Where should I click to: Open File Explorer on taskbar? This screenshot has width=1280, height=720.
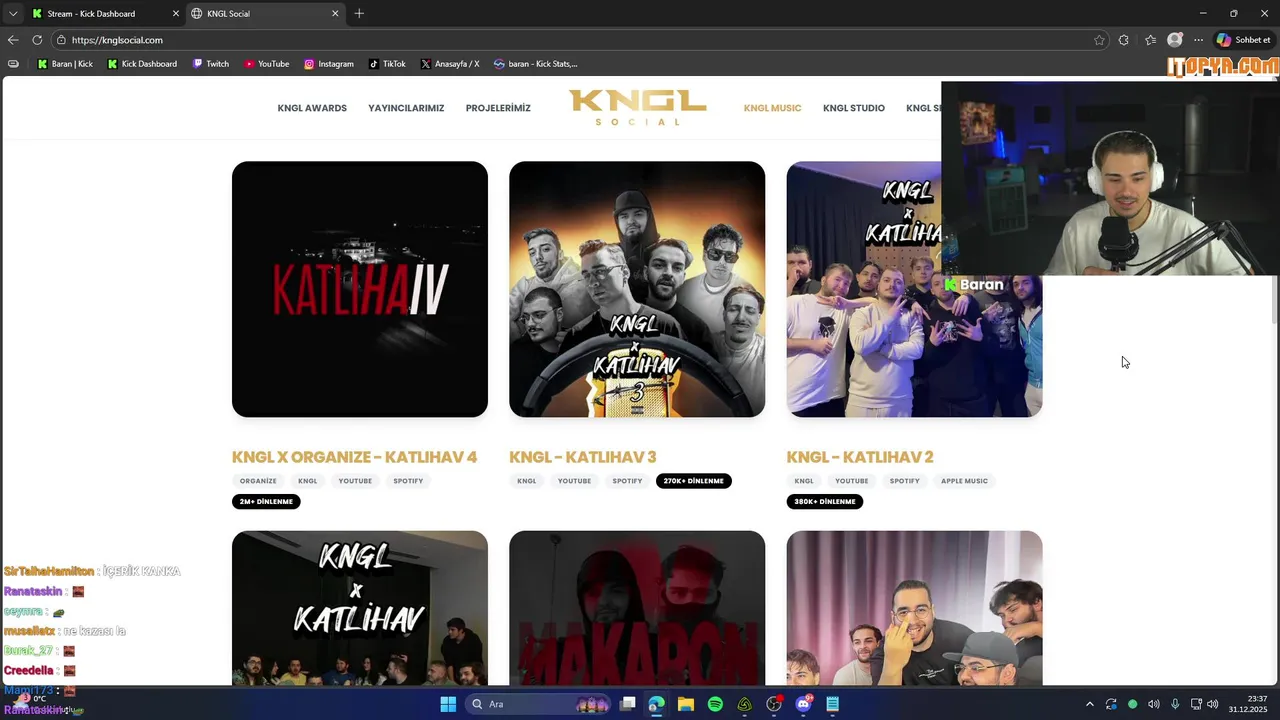[686, 704]
